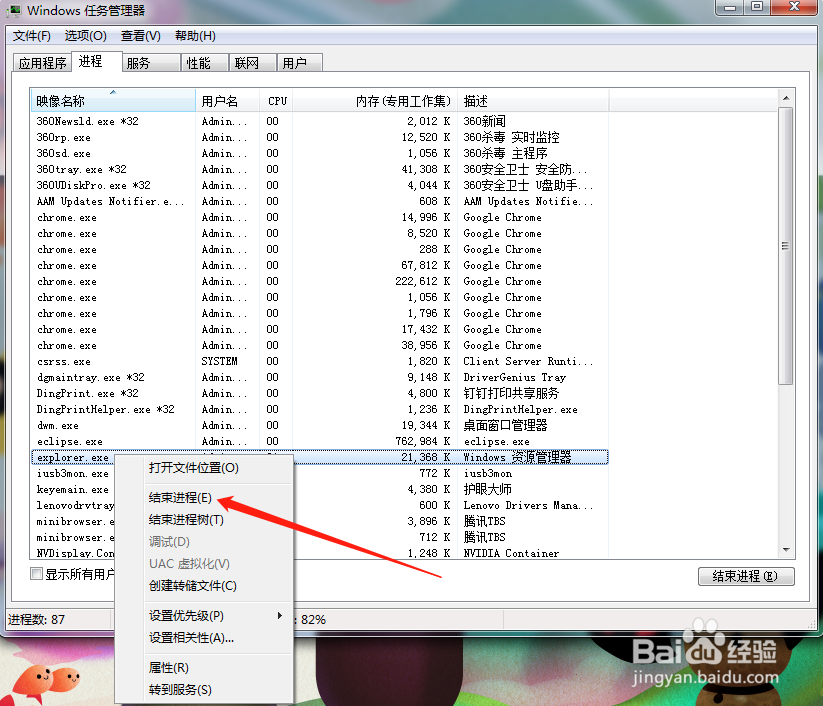Select the DingPrint.exe *32 process row
This screenshot has height=706, width=823.
320,394
